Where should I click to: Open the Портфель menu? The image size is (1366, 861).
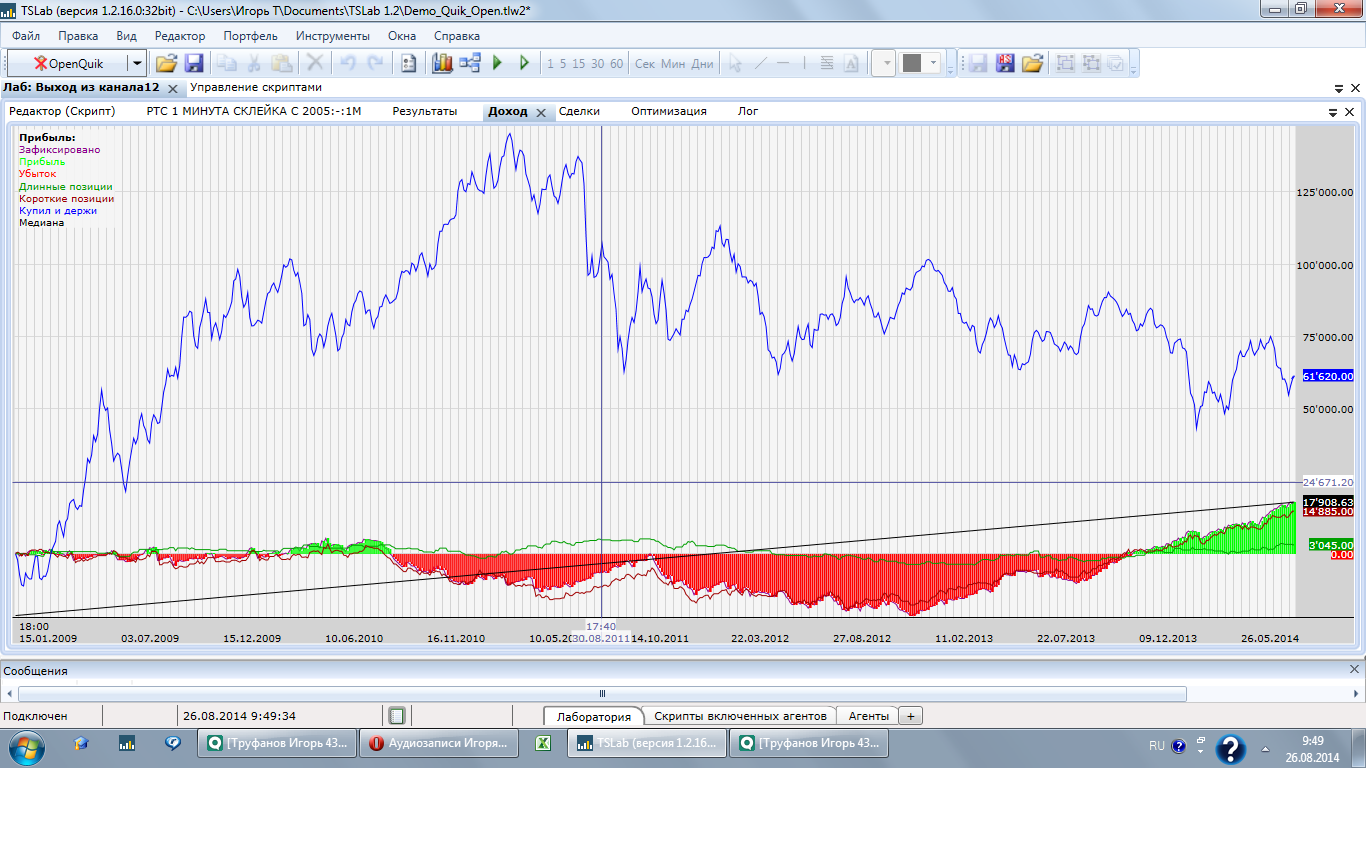click(250, 35)
